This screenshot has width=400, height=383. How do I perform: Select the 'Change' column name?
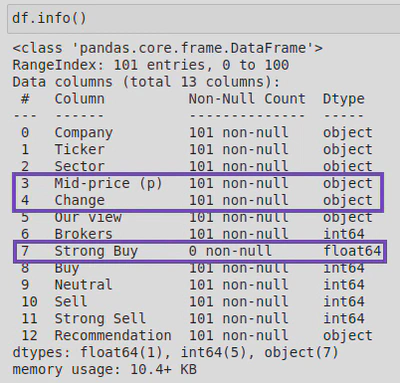tap(80, 201)
